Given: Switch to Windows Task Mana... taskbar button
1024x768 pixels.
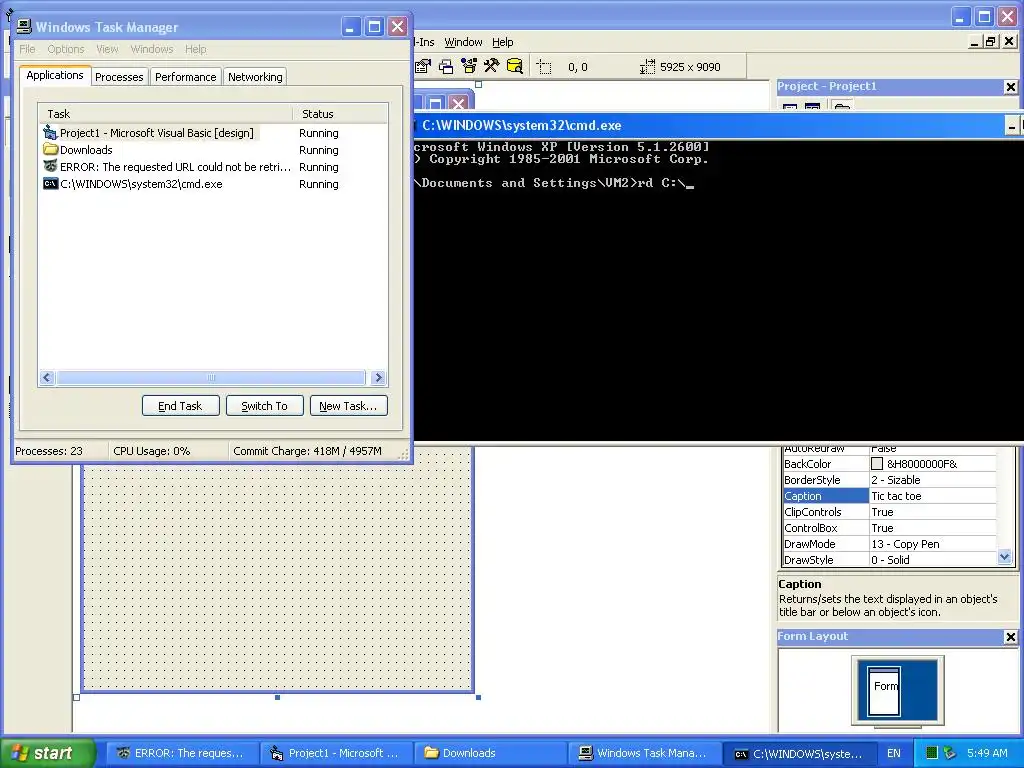Looking at the screenshot, I should (644, 753).
